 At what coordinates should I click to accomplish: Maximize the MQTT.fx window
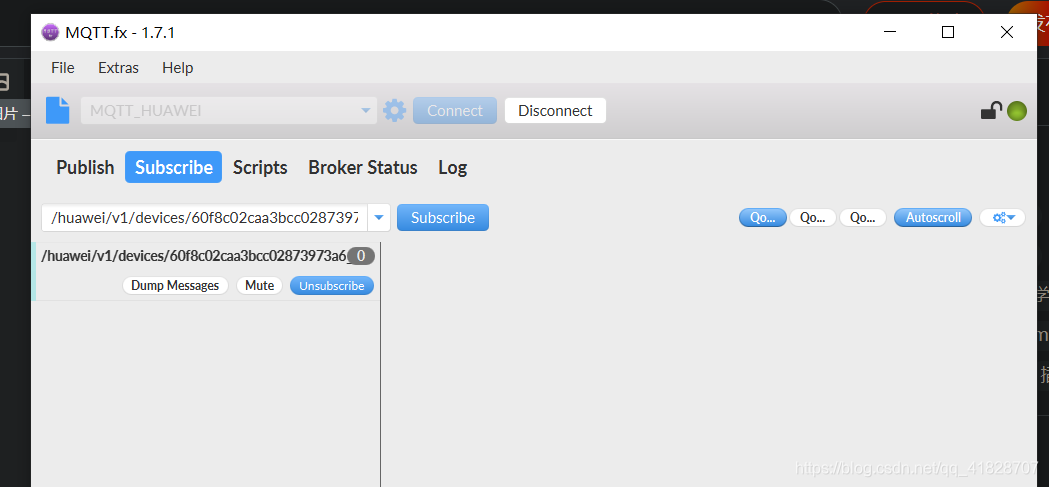(x=947, y=32)
